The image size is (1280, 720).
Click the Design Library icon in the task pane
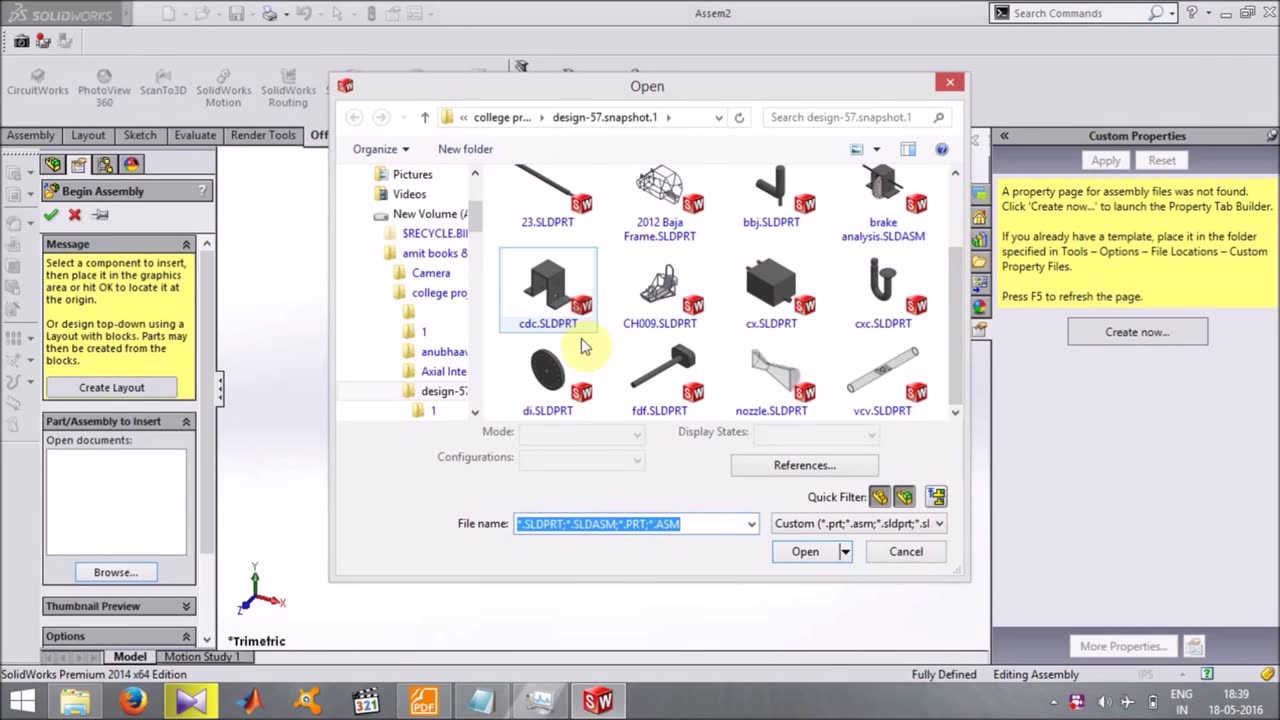click(979, 240)
